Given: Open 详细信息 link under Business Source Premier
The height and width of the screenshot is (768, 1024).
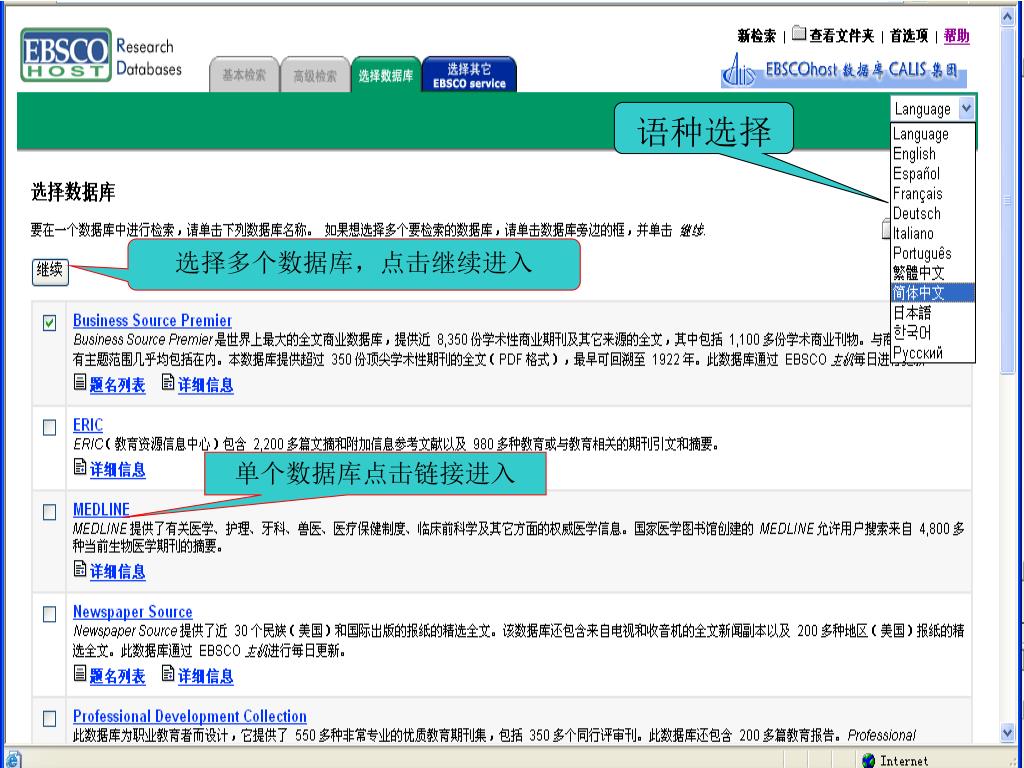Looking at the screenshot, I should tap(206, 385).
